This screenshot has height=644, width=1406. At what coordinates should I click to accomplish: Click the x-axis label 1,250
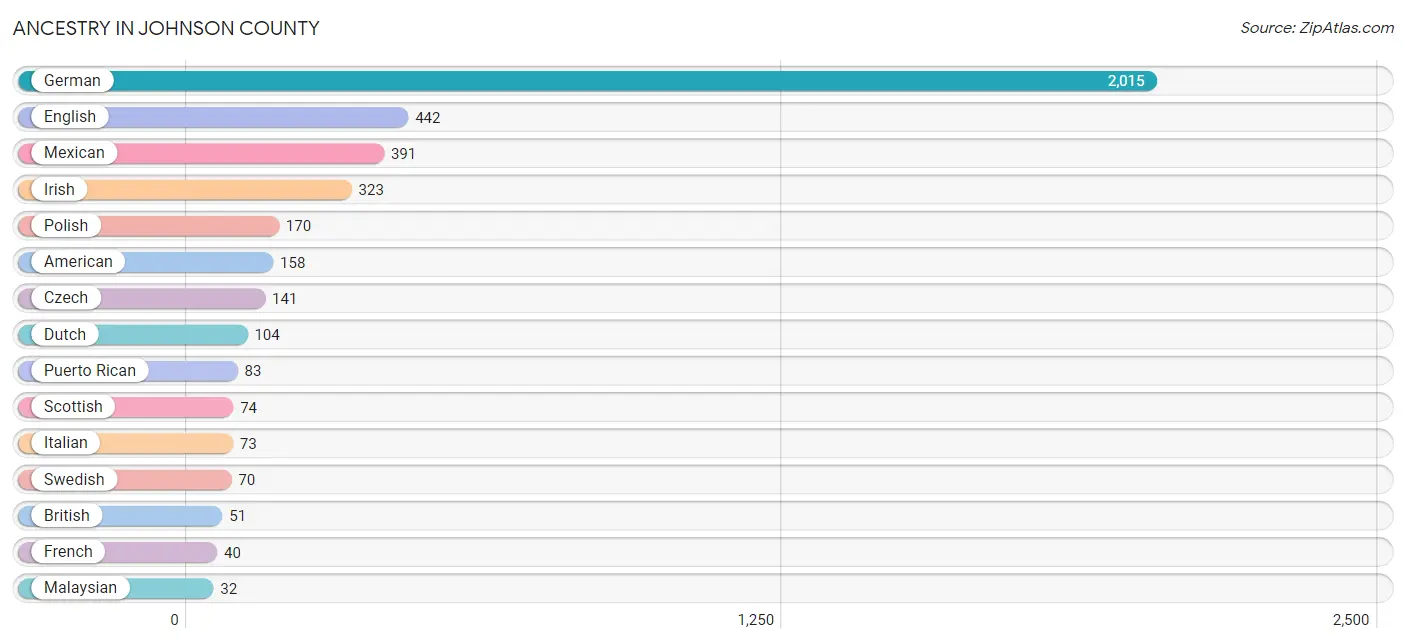[x=756, y=620]
